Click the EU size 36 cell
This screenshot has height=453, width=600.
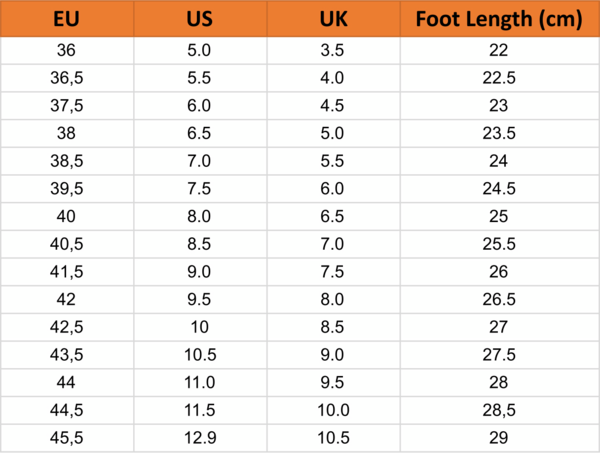click(66, 51)
